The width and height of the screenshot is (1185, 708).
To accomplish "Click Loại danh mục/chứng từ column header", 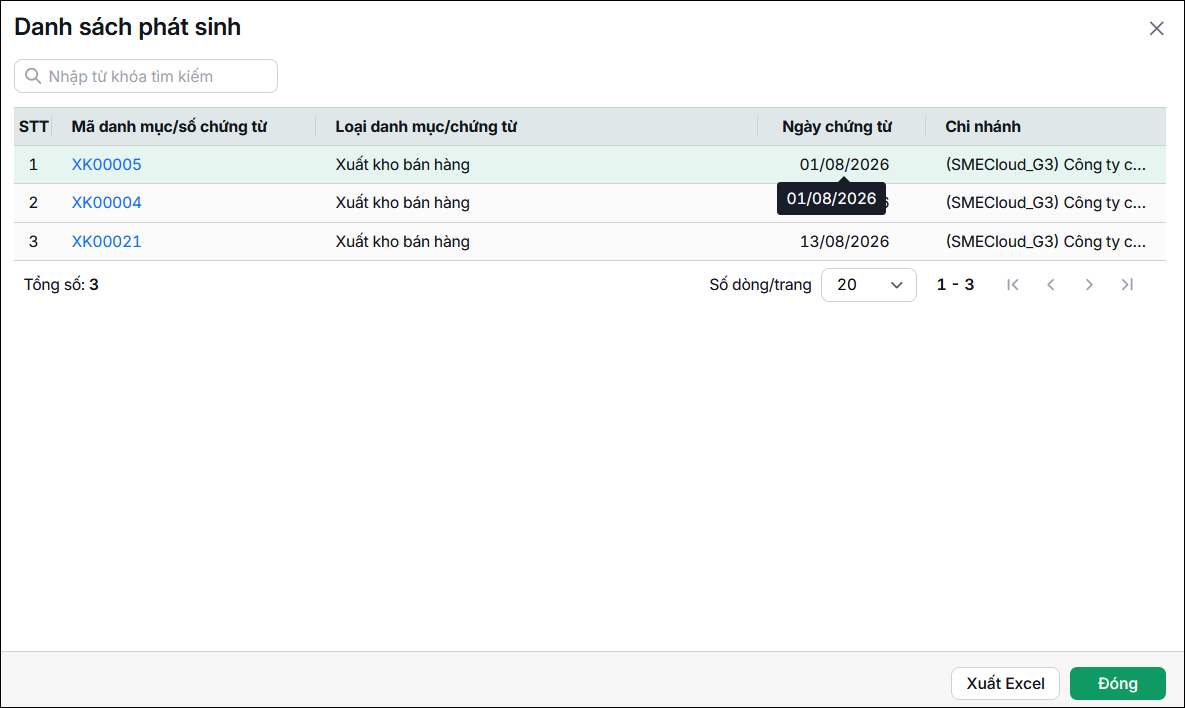I will pos(426,127).
